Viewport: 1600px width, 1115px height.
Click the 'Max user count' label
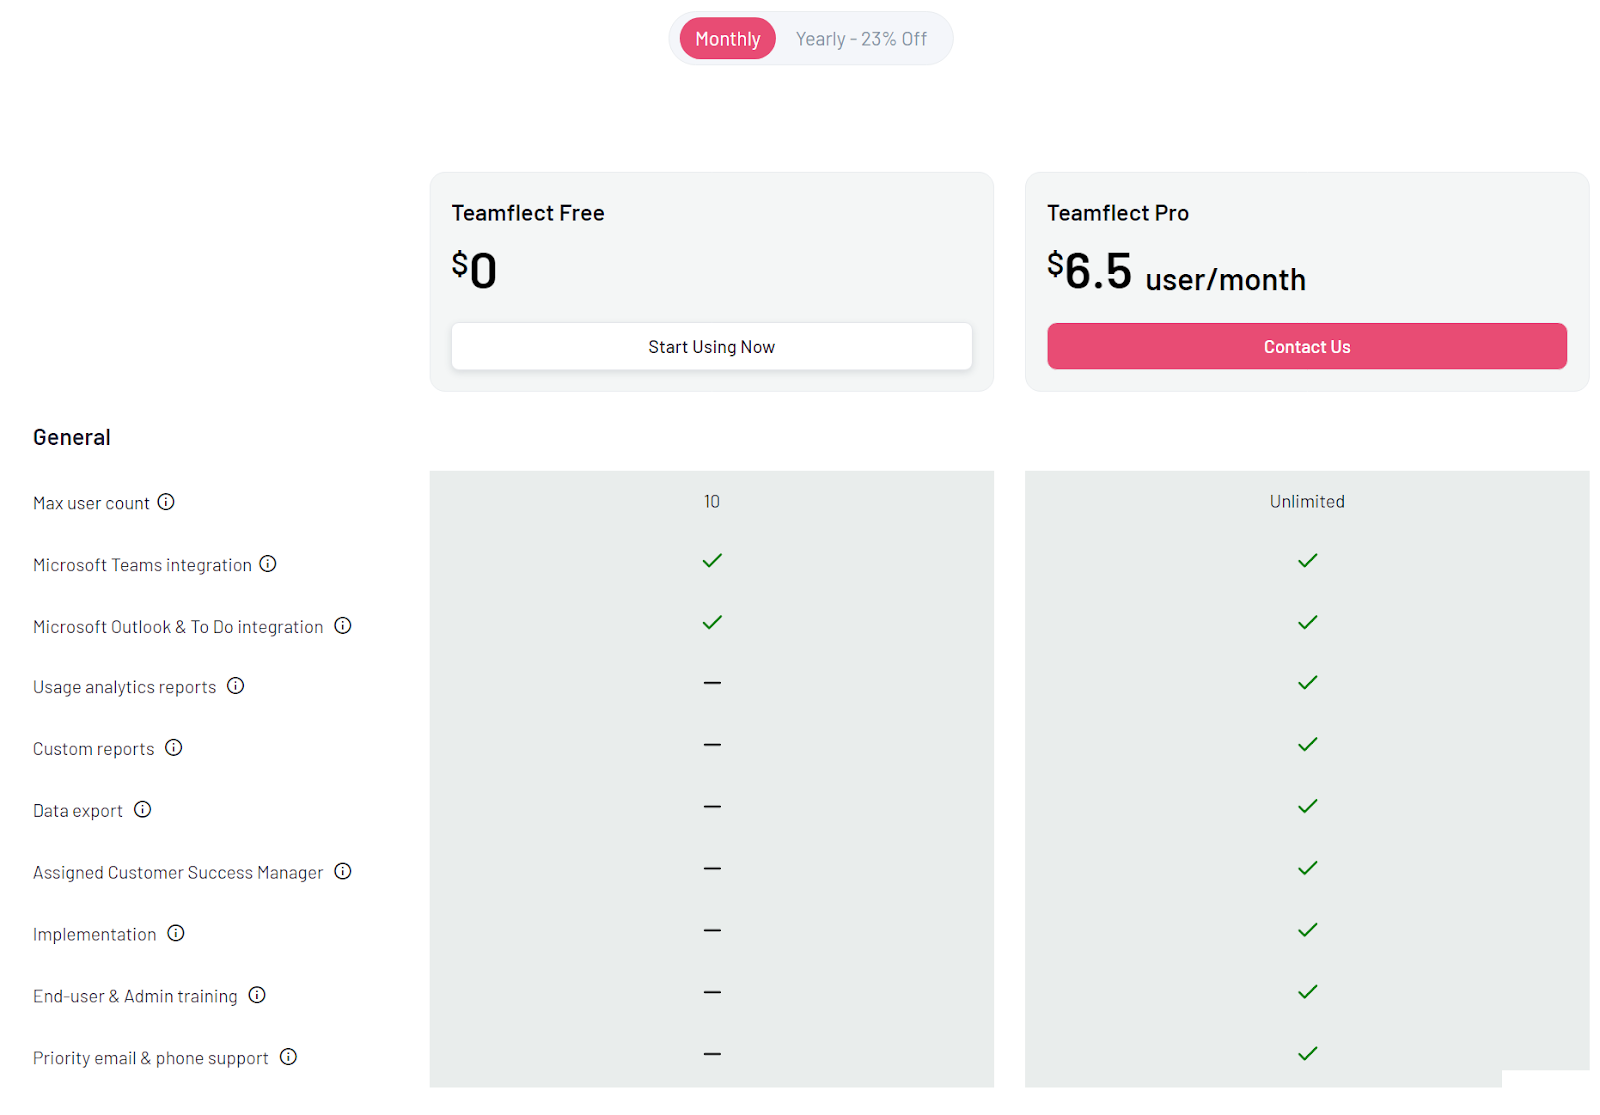click(x=91, y=503)
